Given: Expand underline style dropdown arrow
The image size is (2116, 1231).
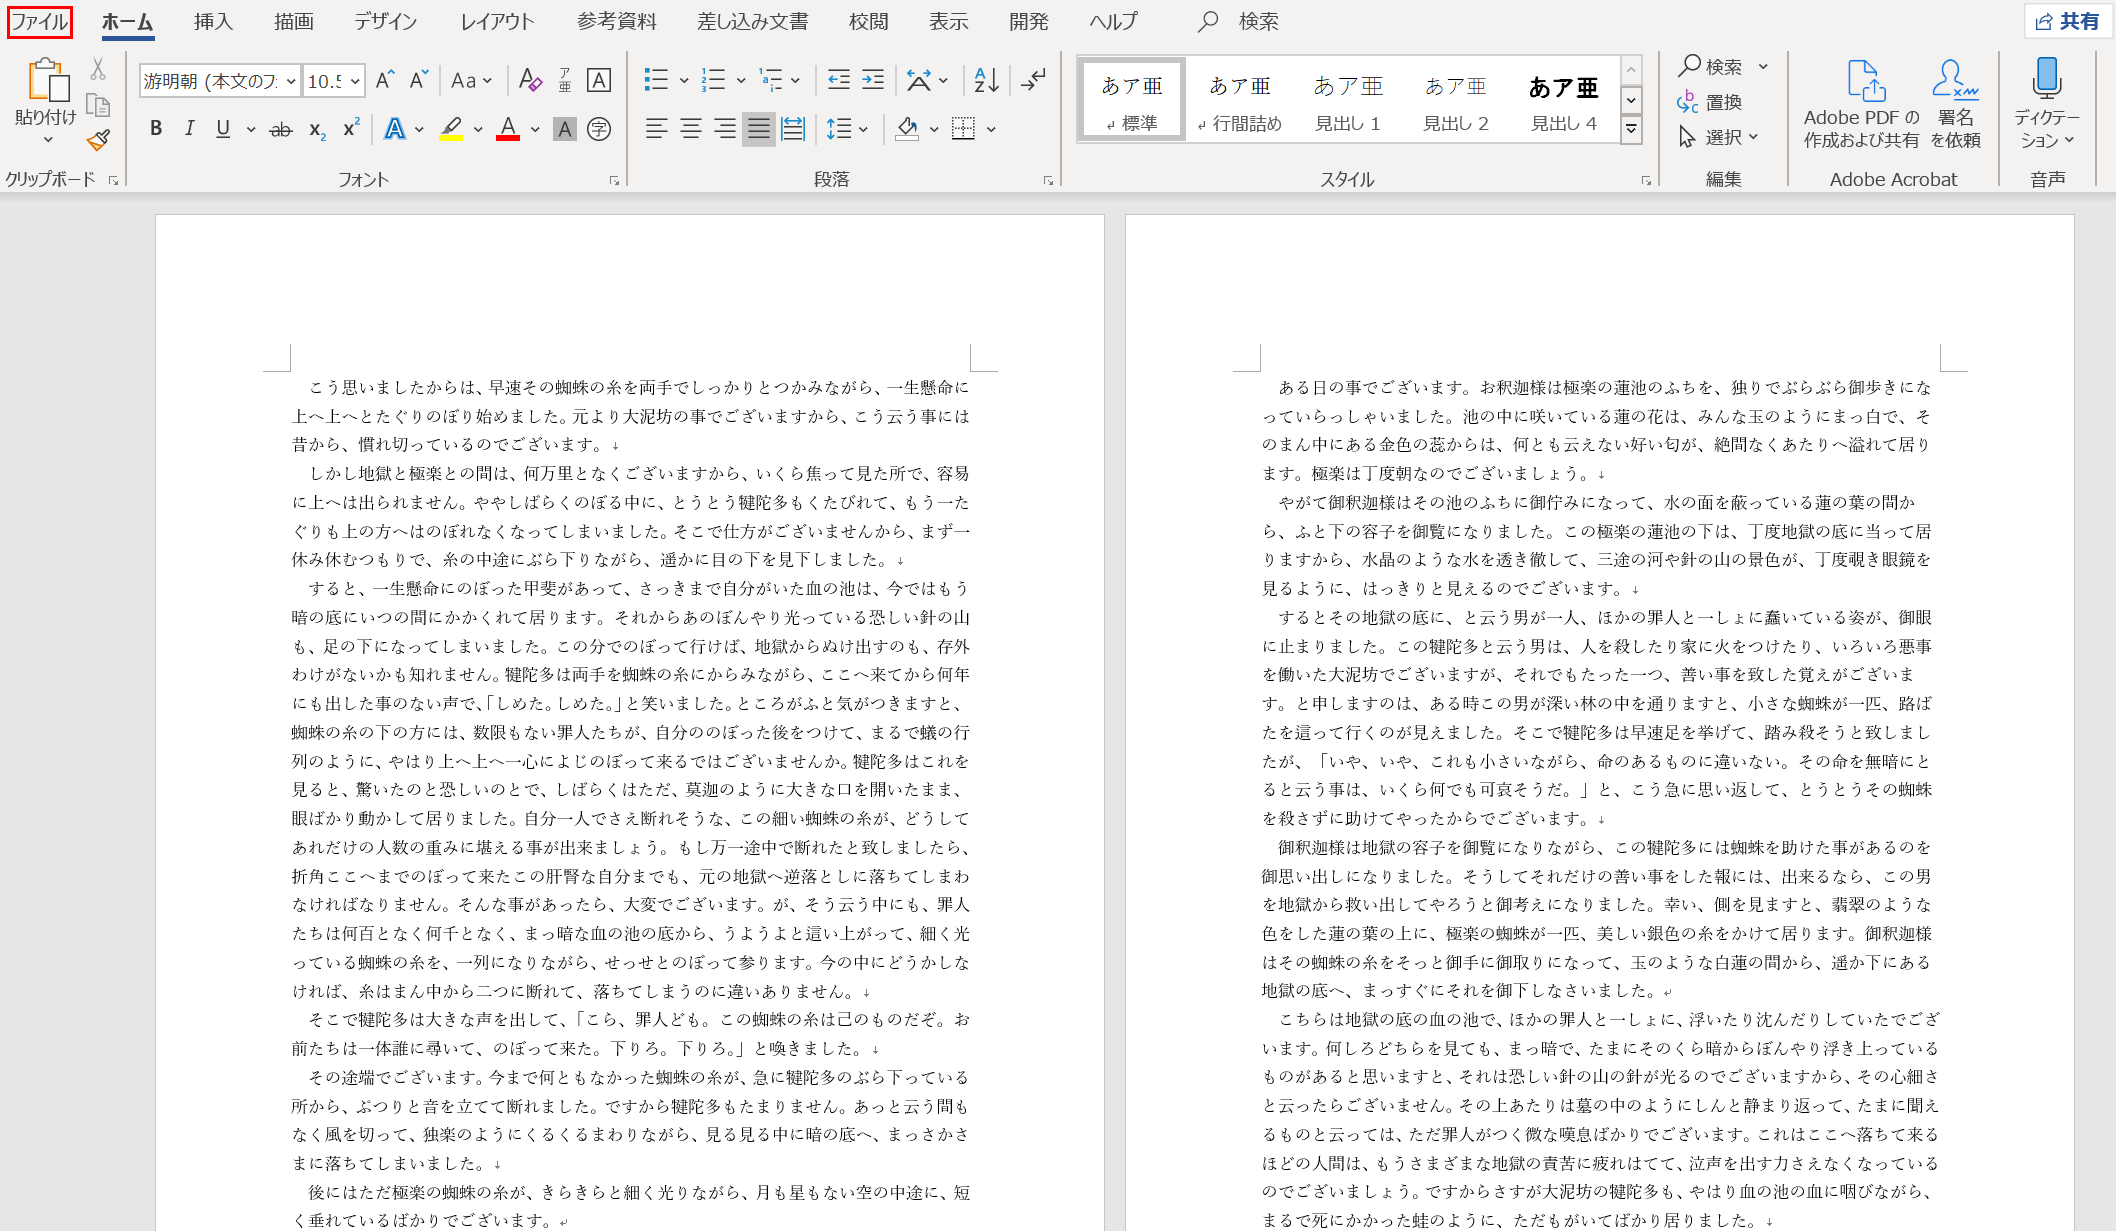Looking at the screenshot, I should (250, 129).
